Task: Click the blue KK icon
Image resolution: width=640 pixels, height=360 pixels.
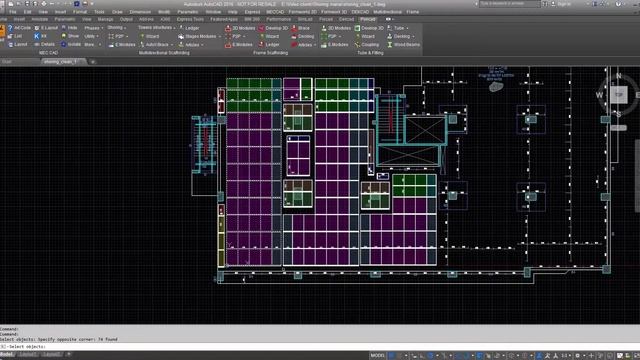Action: pyautogui.click(x=37, y=36)
